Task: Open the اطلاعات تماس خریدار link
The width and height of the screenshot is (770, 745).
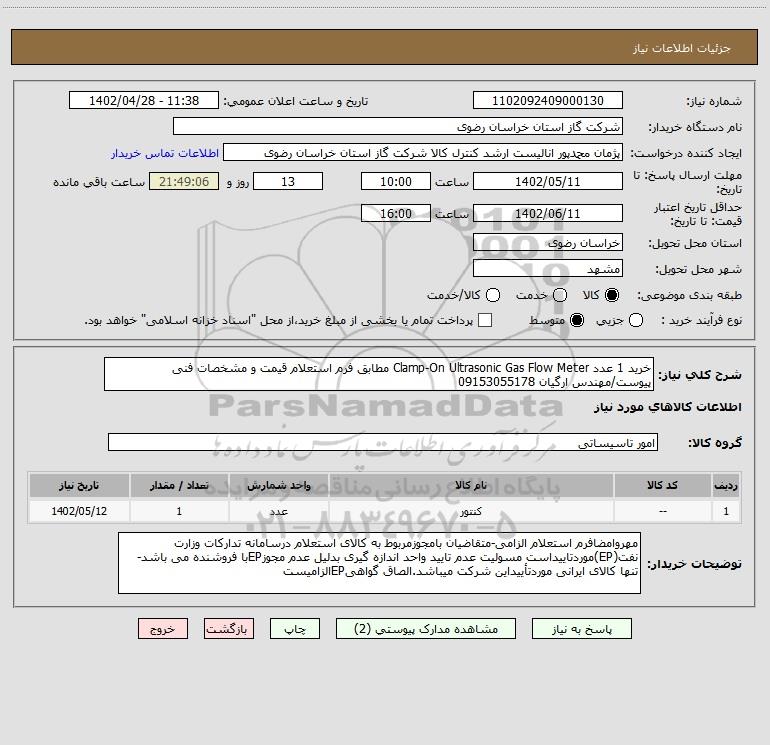Action: [165, 153]
